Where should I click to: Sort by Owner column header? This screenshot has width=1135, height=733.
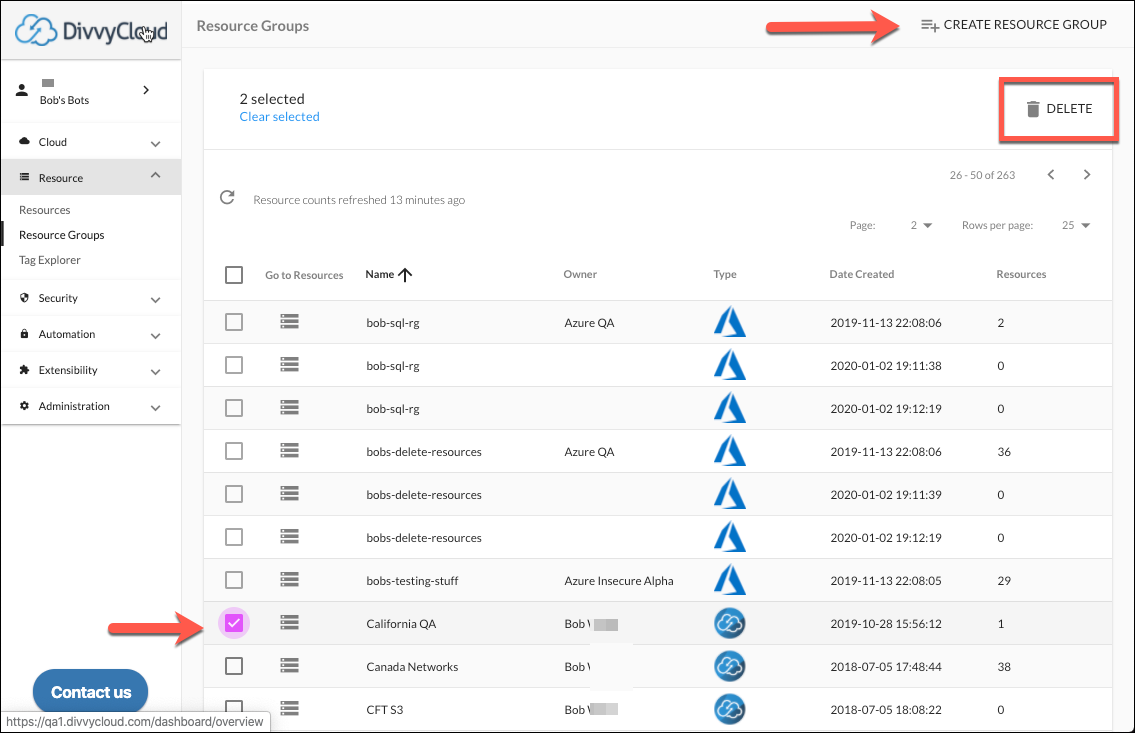coord(580,274)
